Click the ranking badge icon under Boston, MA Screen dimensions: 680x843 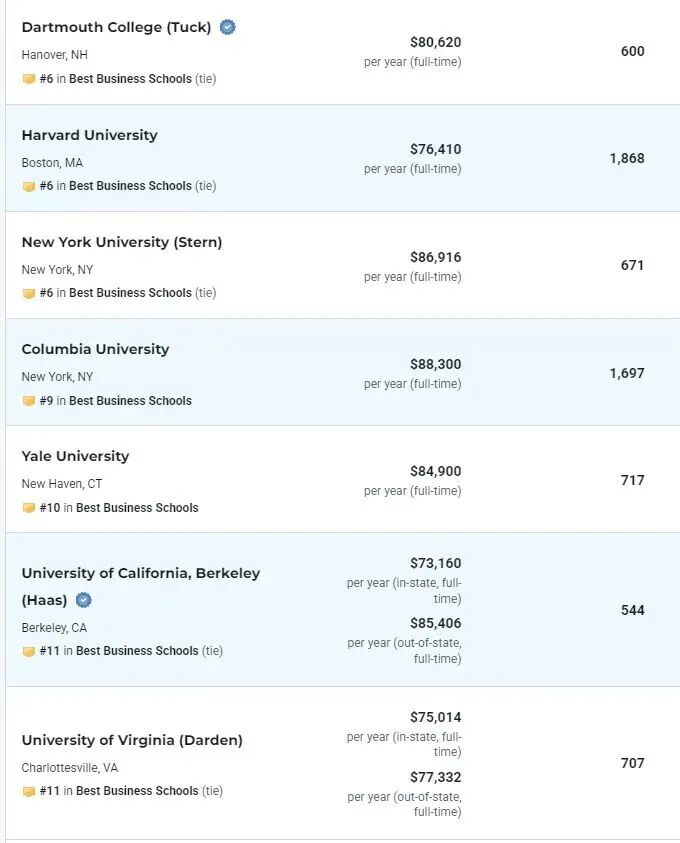[28, 187]
